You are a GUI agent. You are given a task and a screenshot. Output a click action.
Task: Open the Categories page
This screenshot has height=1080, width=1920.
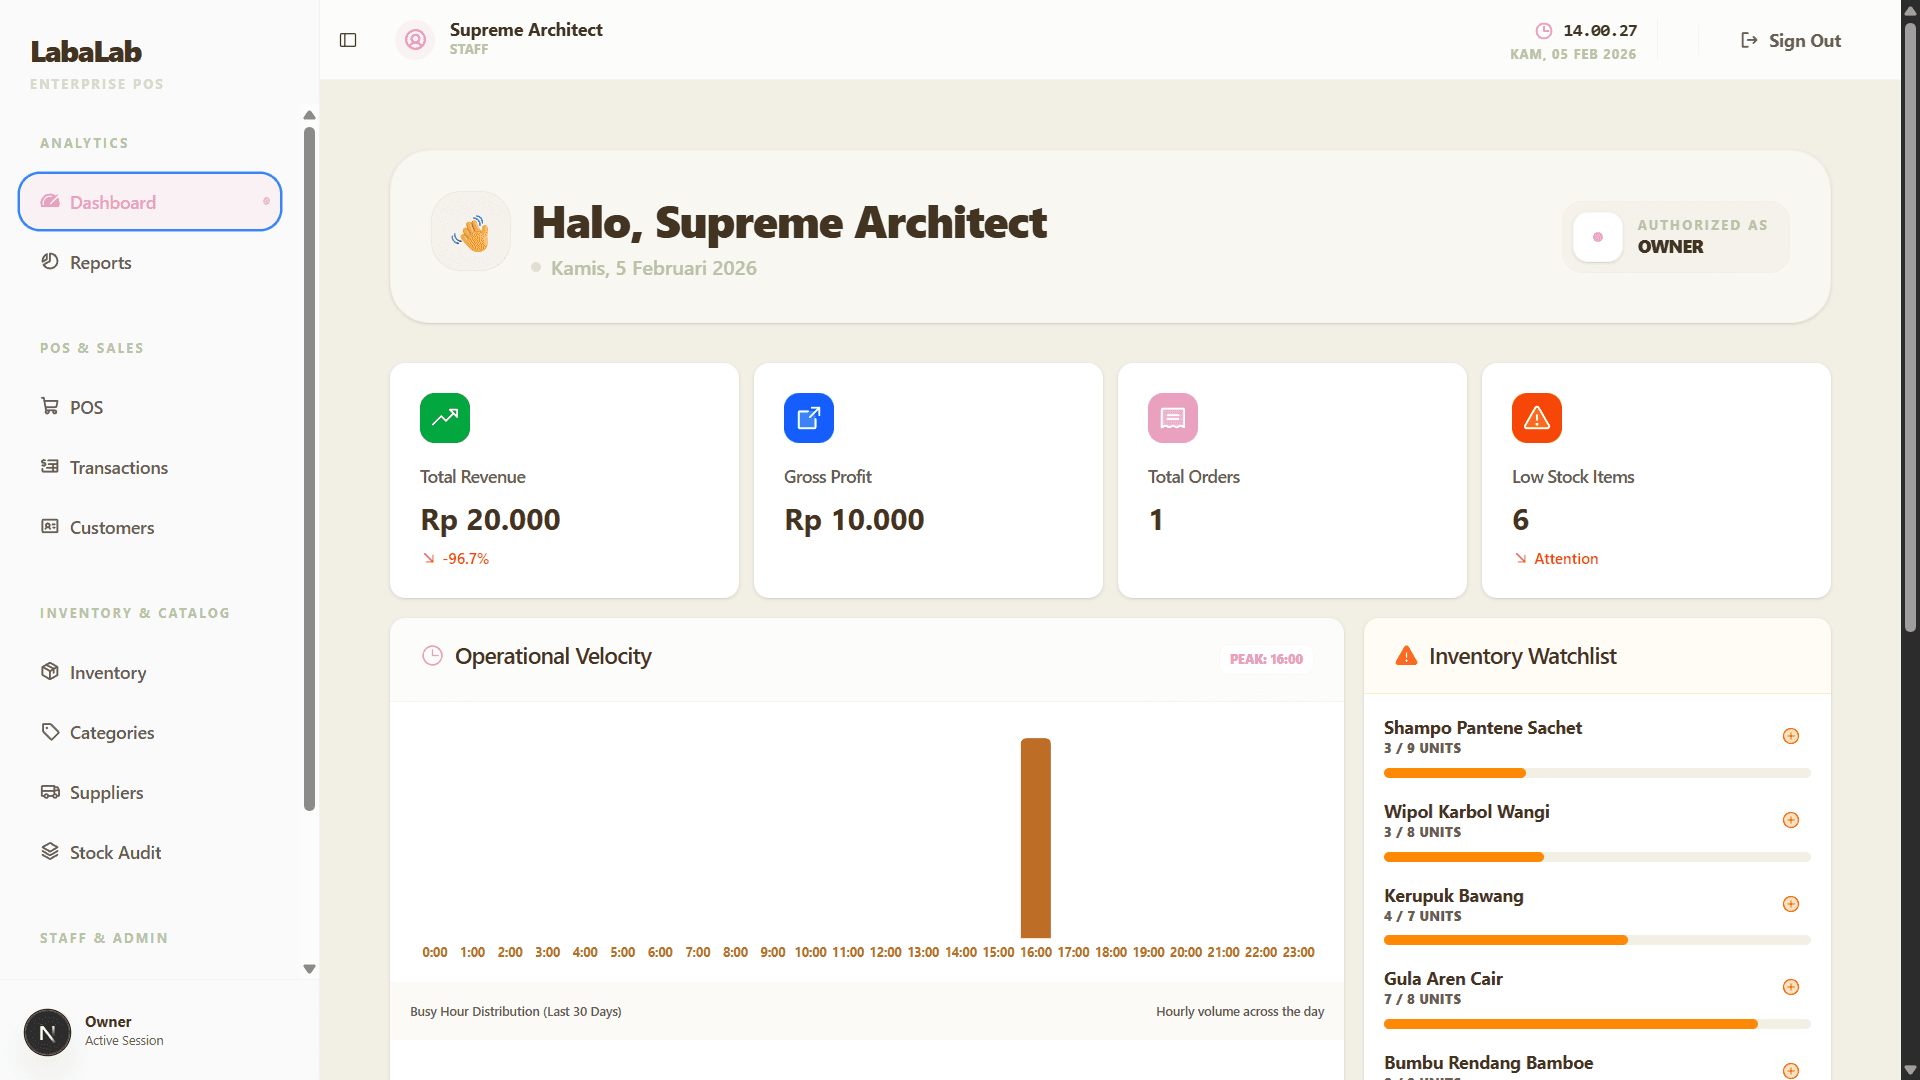[x=150, y=732]
